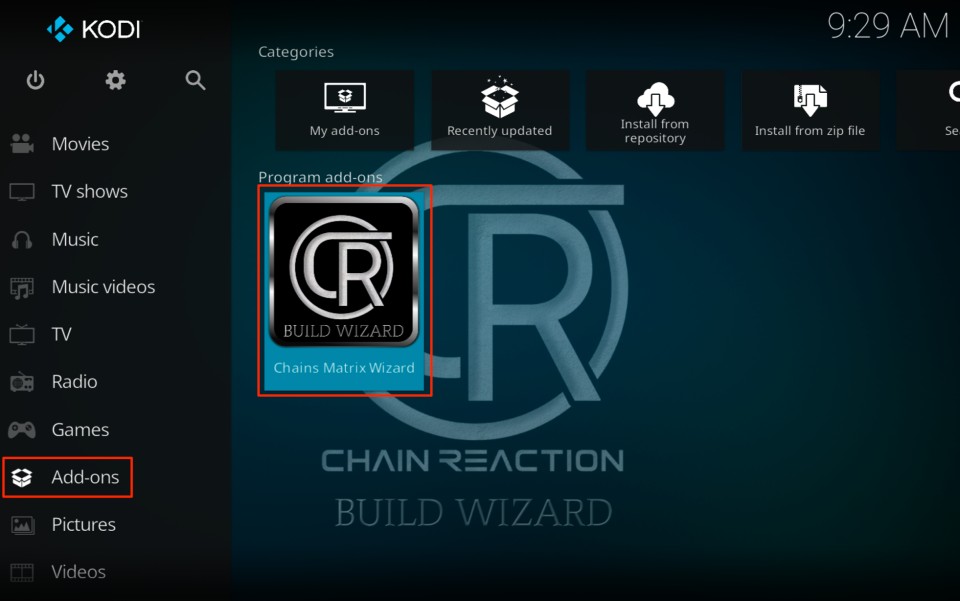Open the My add-ons category
The image size is (960, 601).
tap(345, 110)
